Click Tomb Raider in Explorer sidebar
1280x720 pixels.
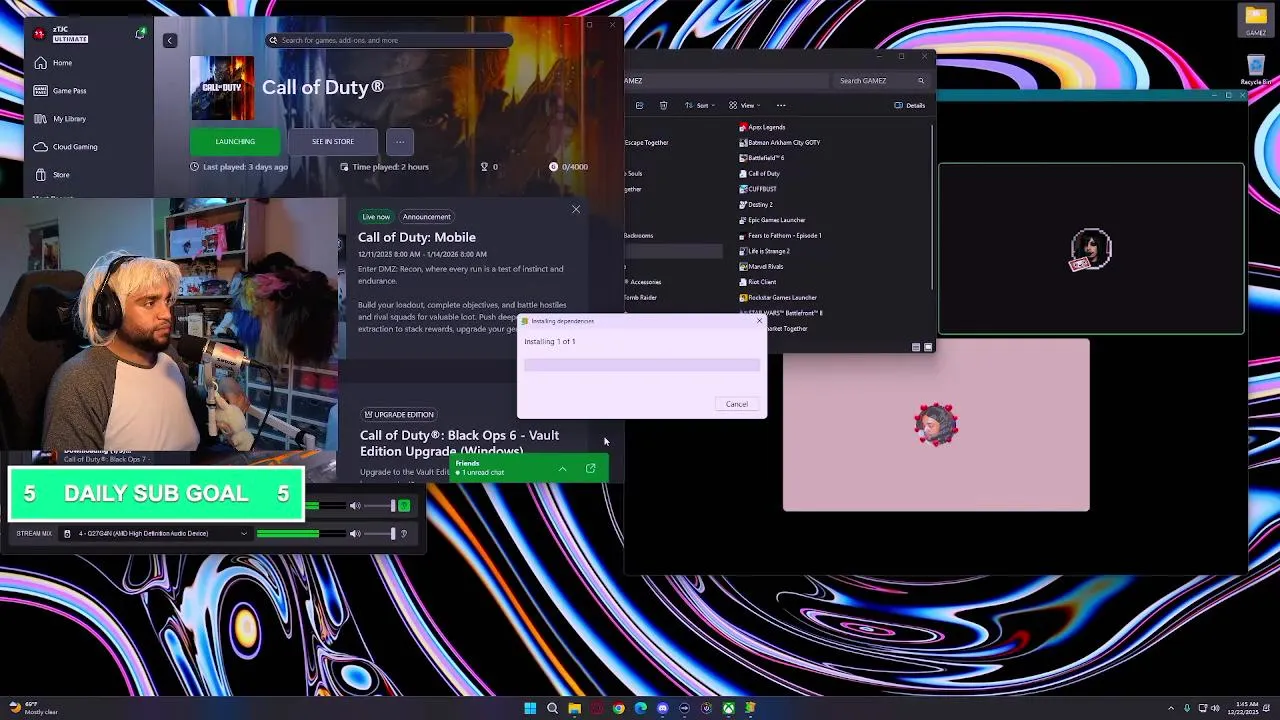pyautogui.click(x=641, y=297)
